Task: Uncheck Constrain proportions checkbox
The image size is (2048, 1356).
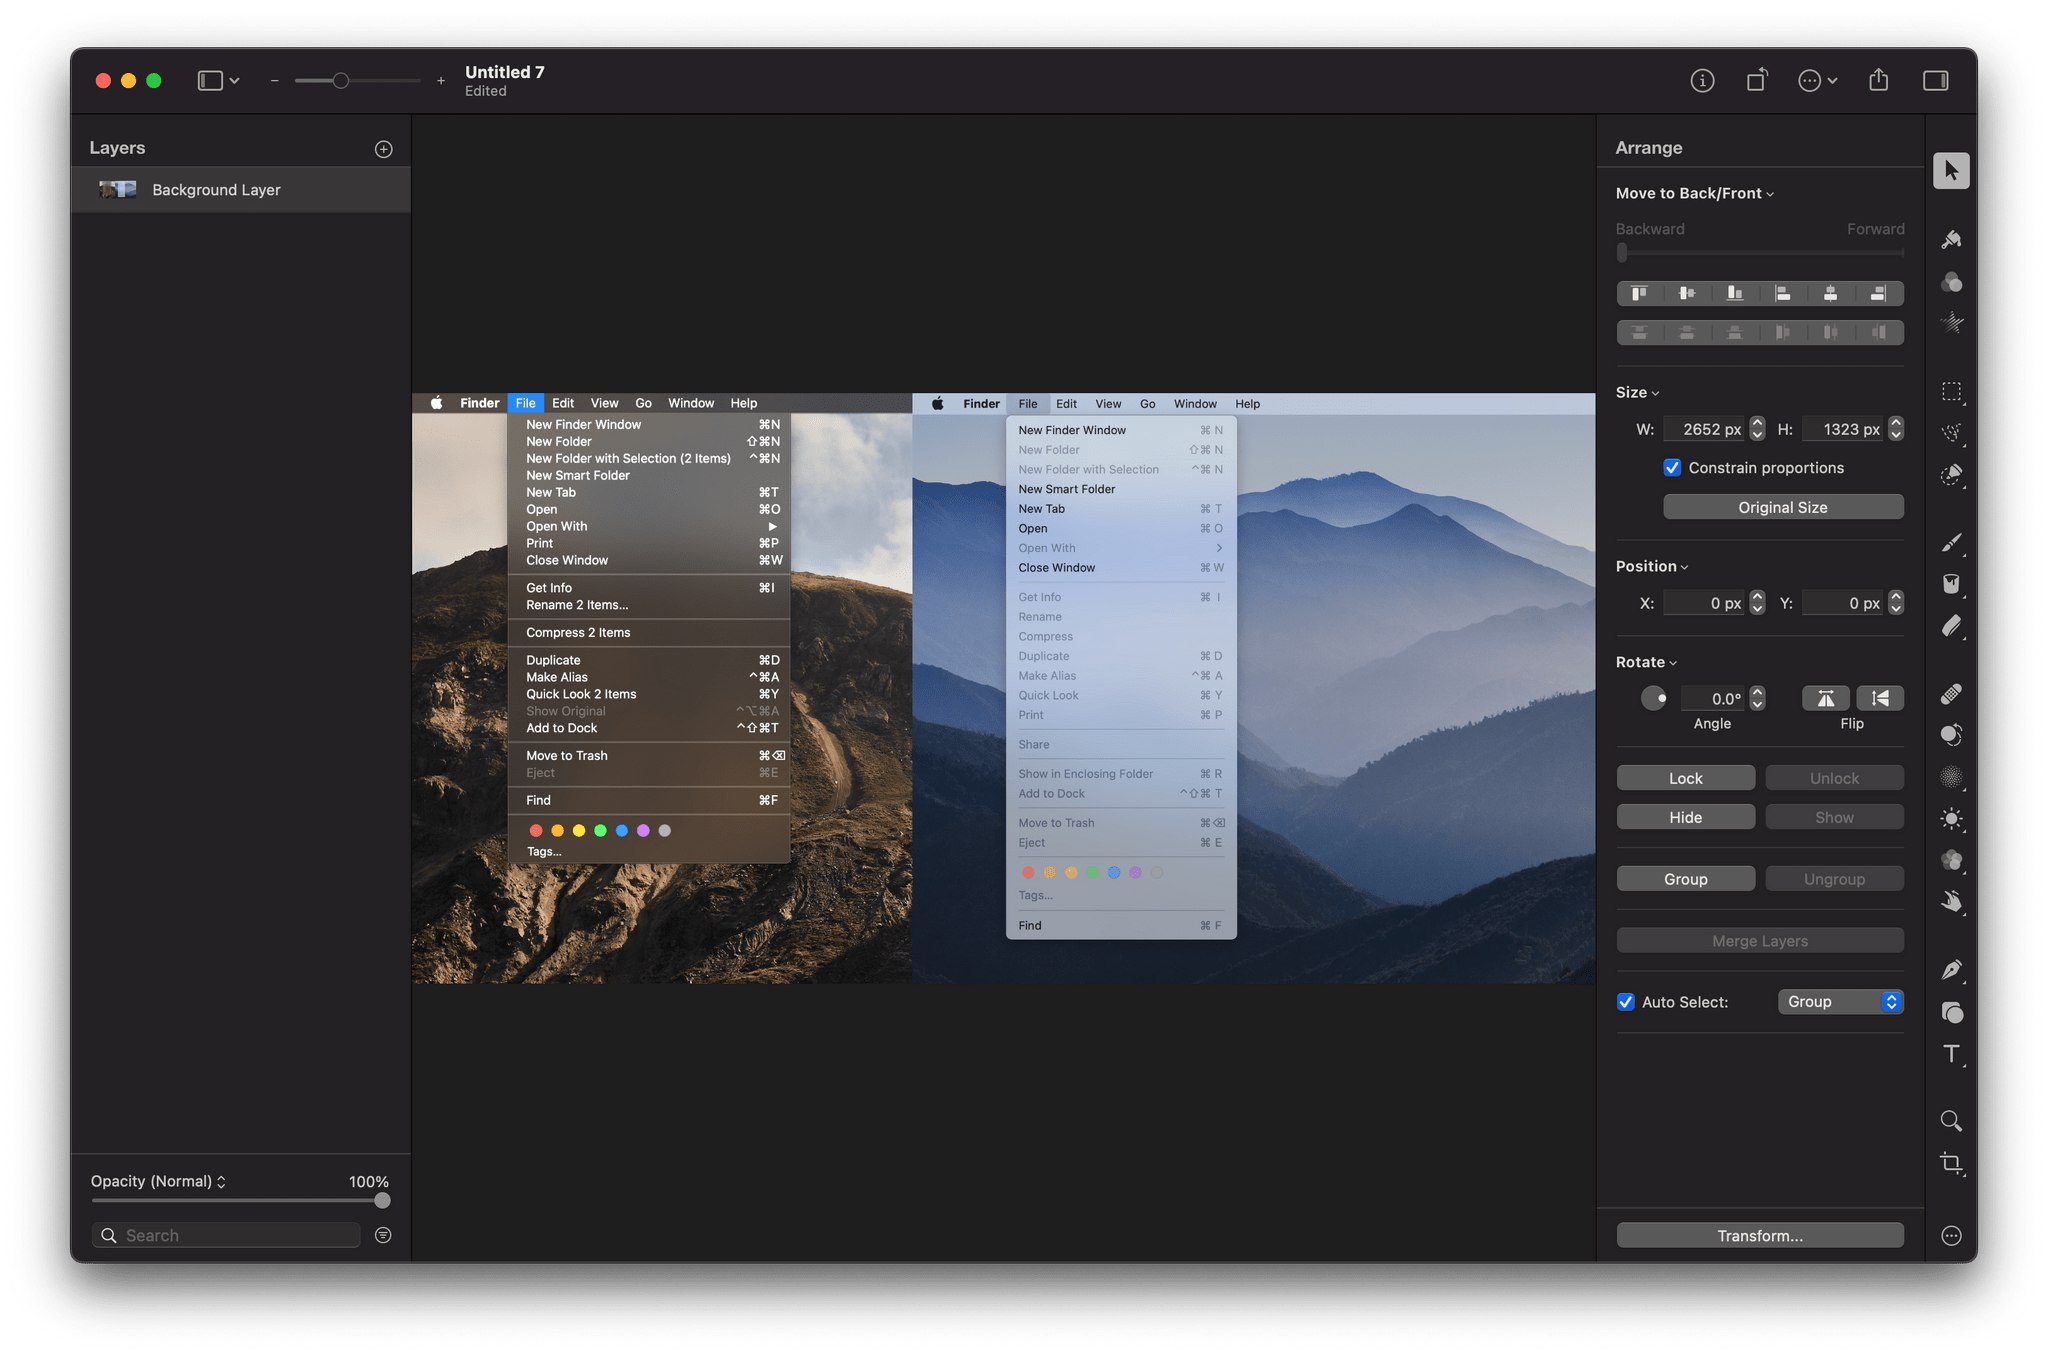Action: (1672, 467)
